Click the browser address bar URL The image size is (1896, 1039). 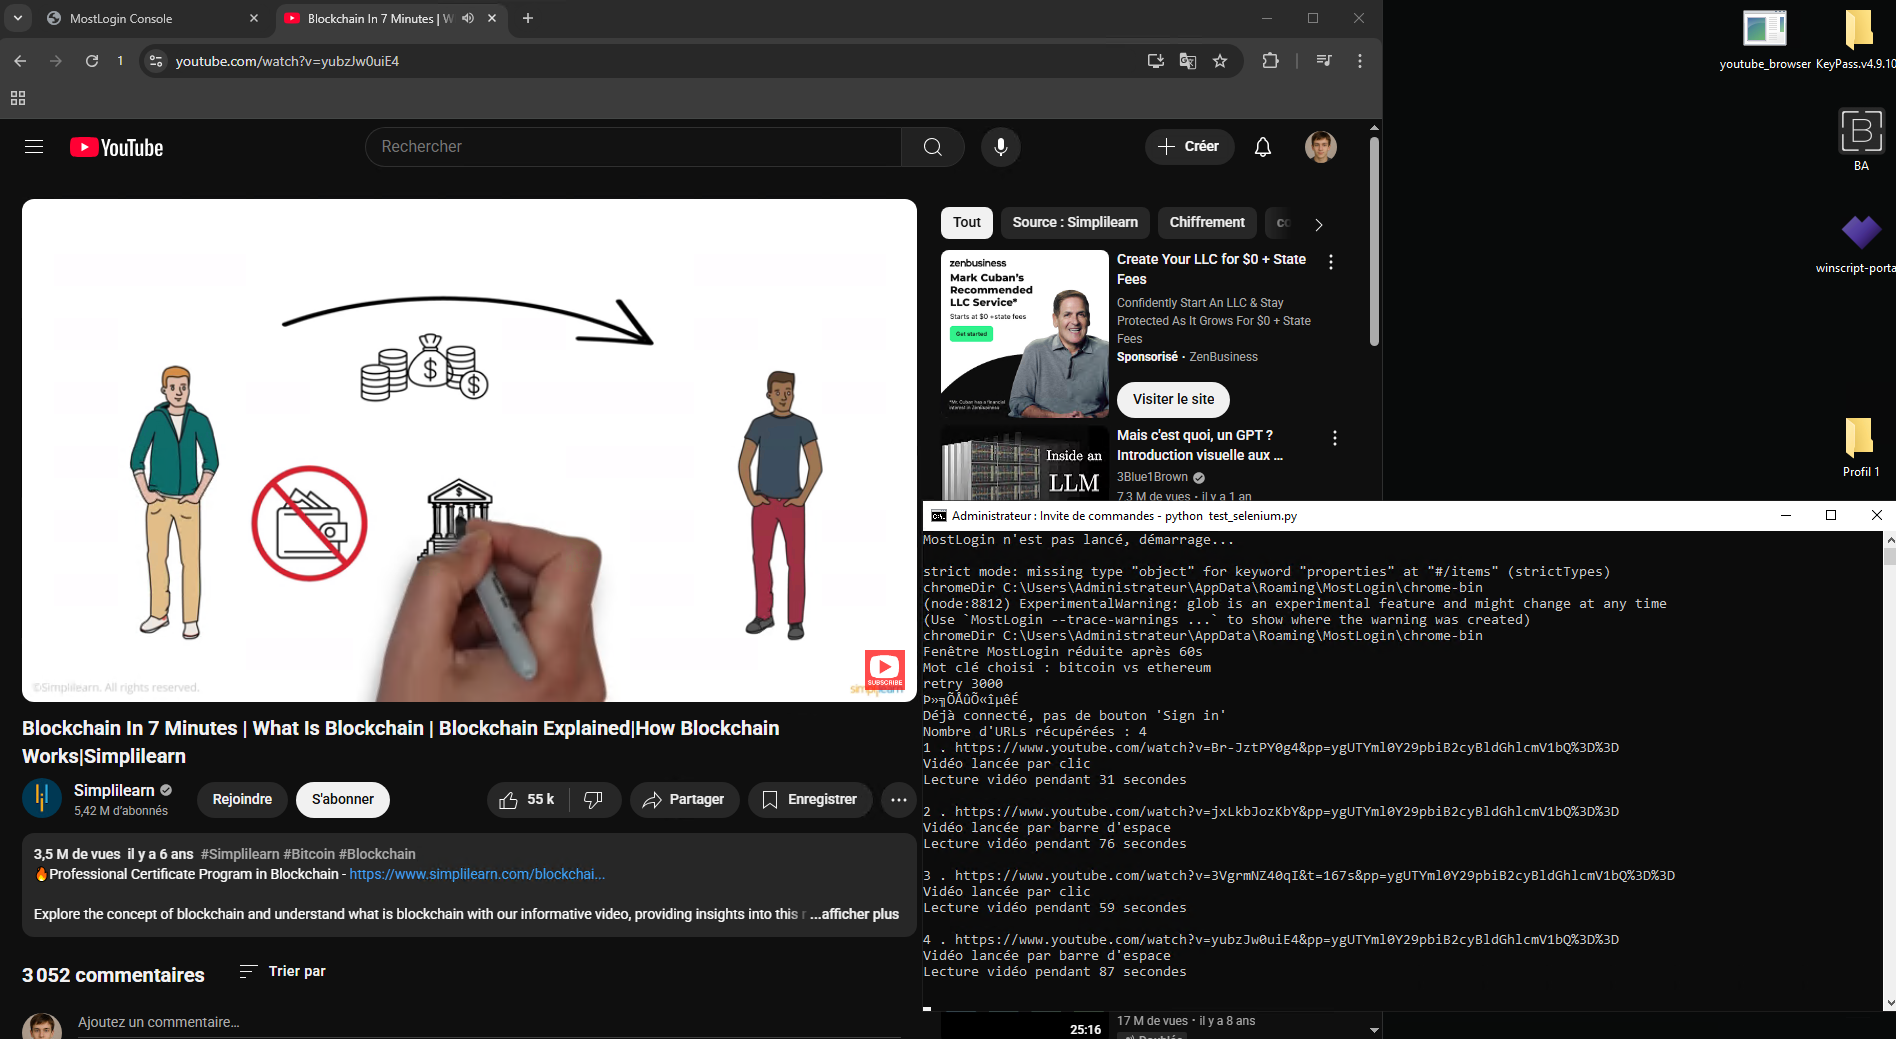coord(287,61)
